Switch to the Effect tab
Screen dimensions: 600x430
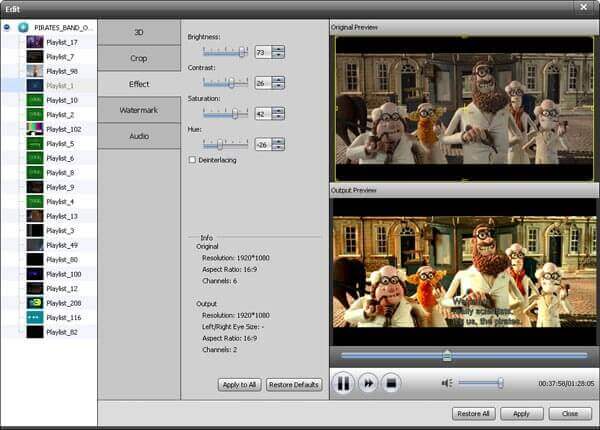pyautogui.click(x=139, y=84)
